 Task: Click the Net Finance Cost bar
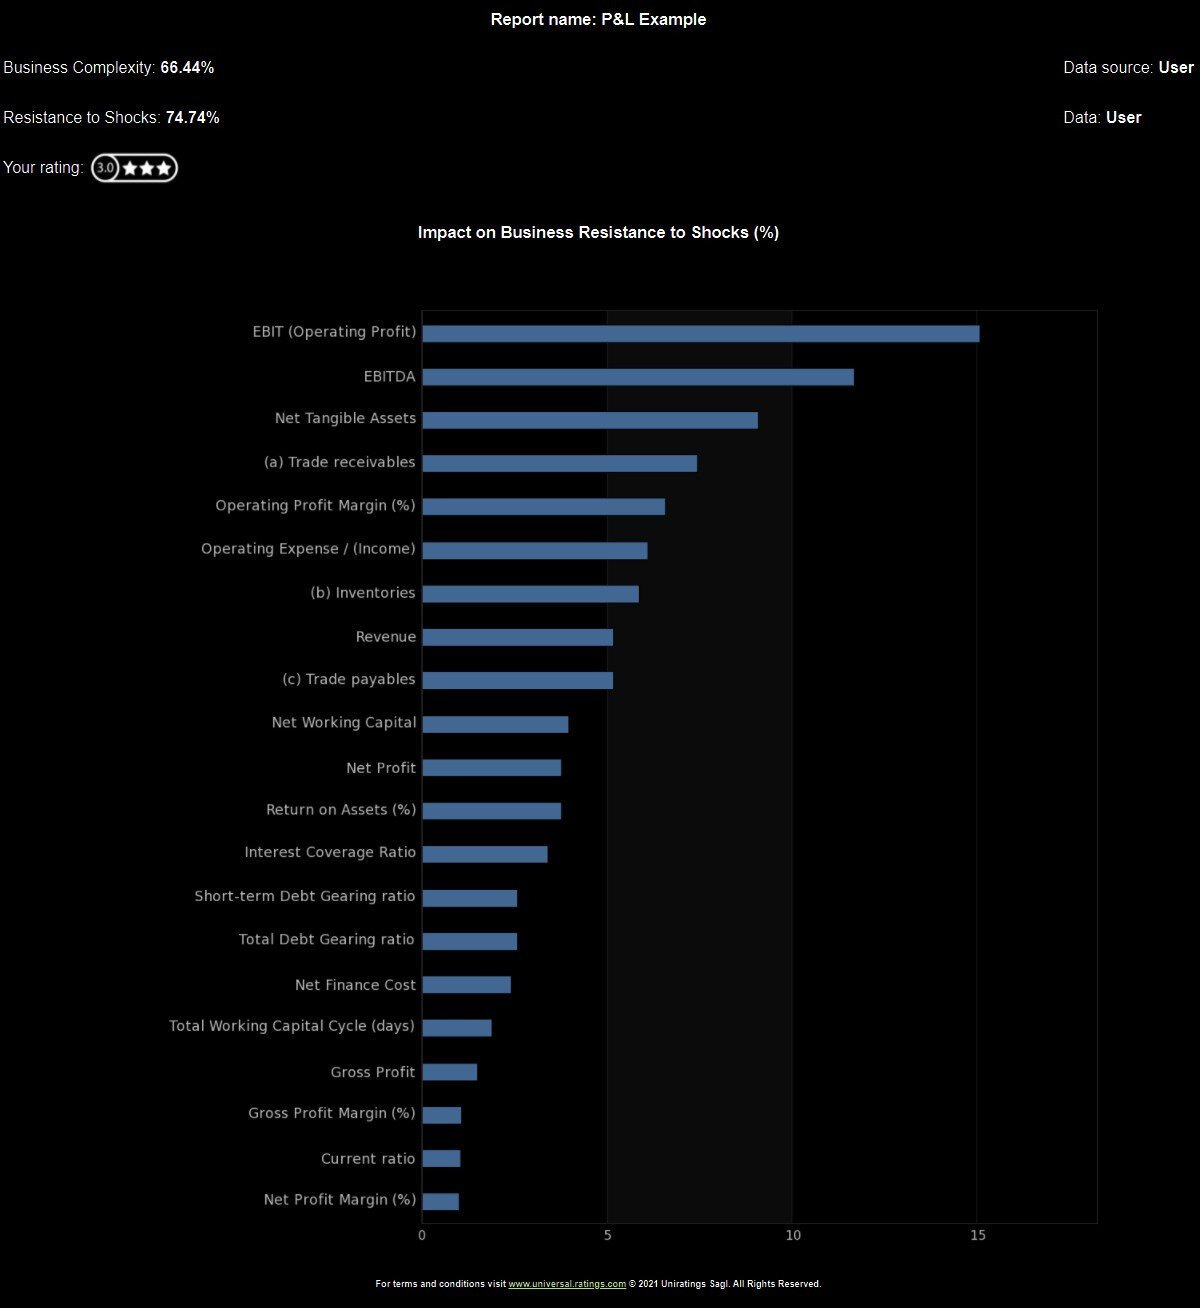tap(466, 985)
